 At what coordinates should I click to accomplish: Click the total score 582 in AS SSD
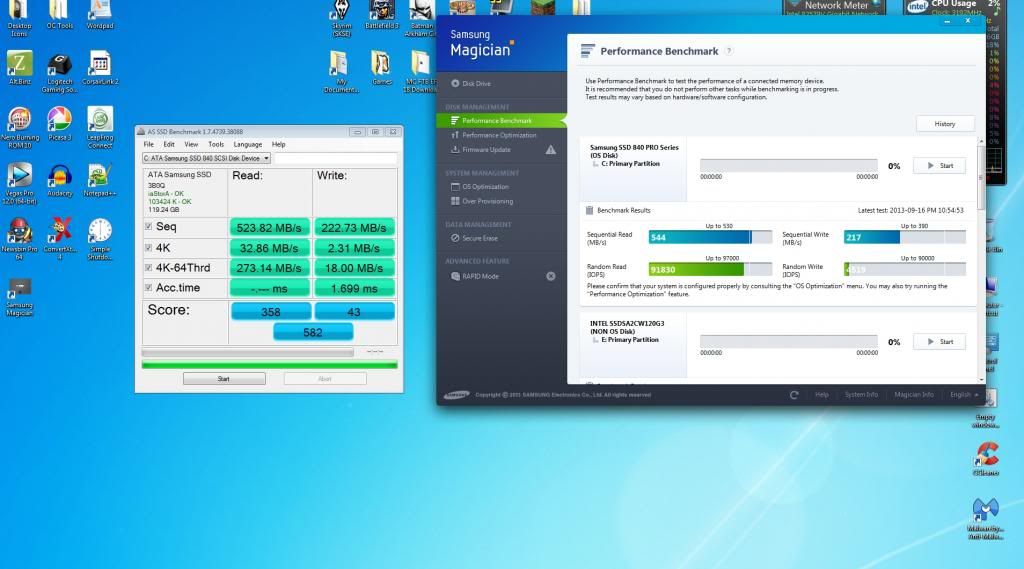[313, 333]
